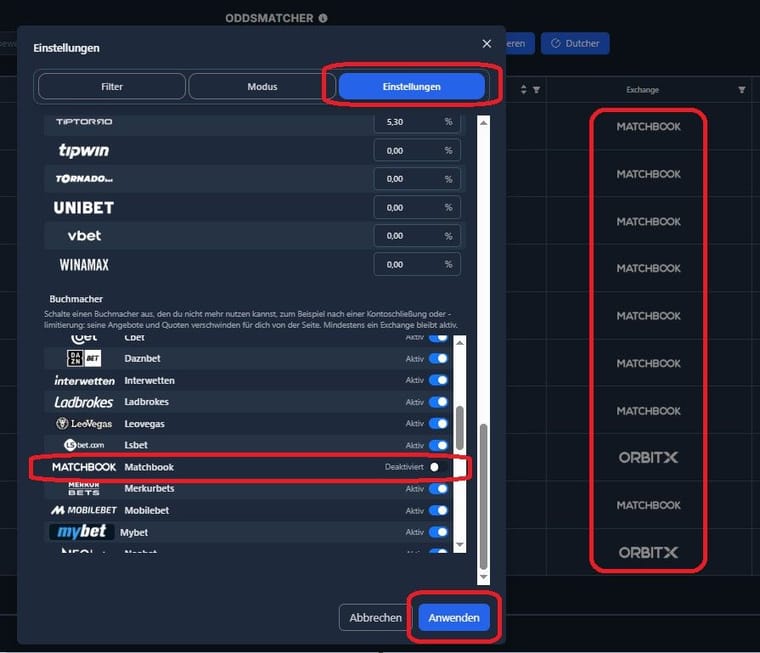Click the Ladbrokes logo

tap(83, 402)
